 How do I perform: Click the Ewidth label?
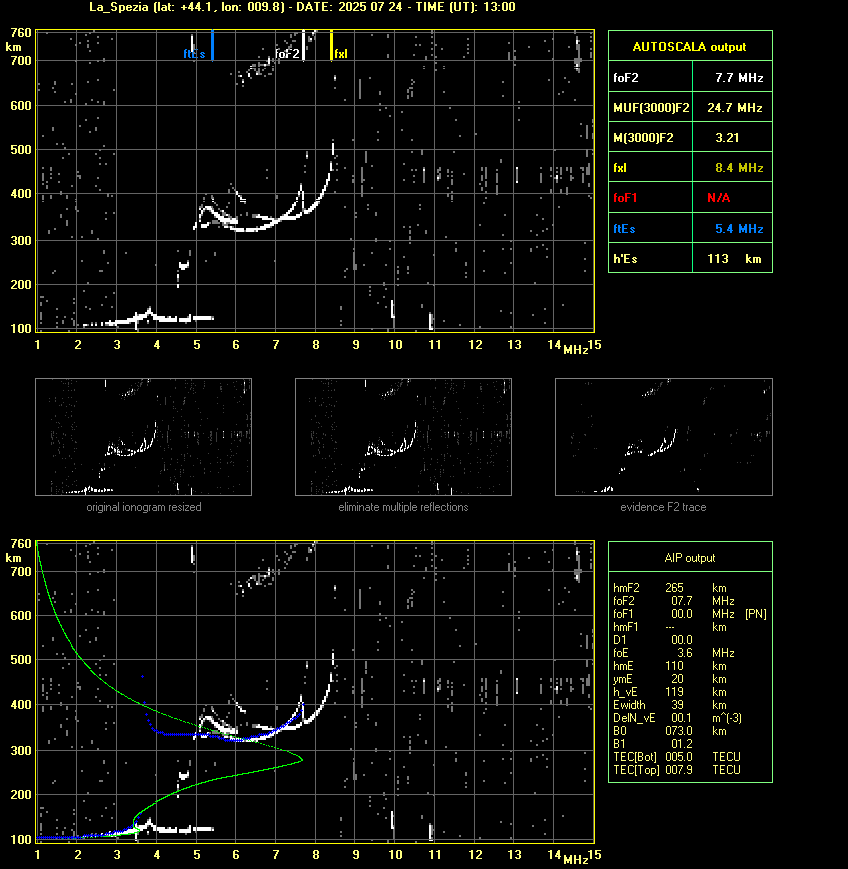(630, 705)
